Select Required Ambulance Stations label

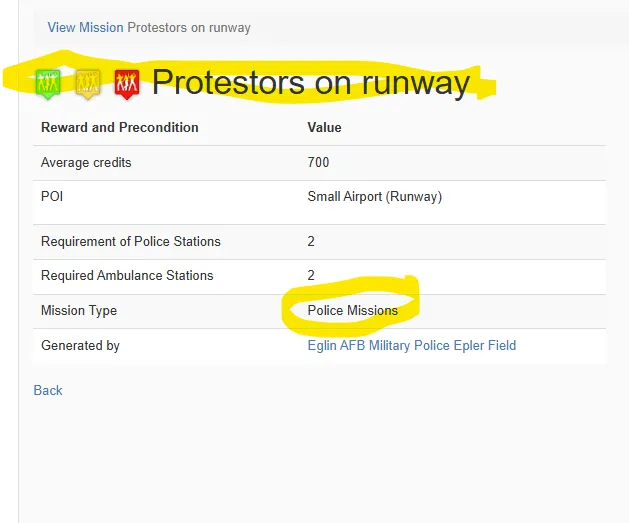127,276
